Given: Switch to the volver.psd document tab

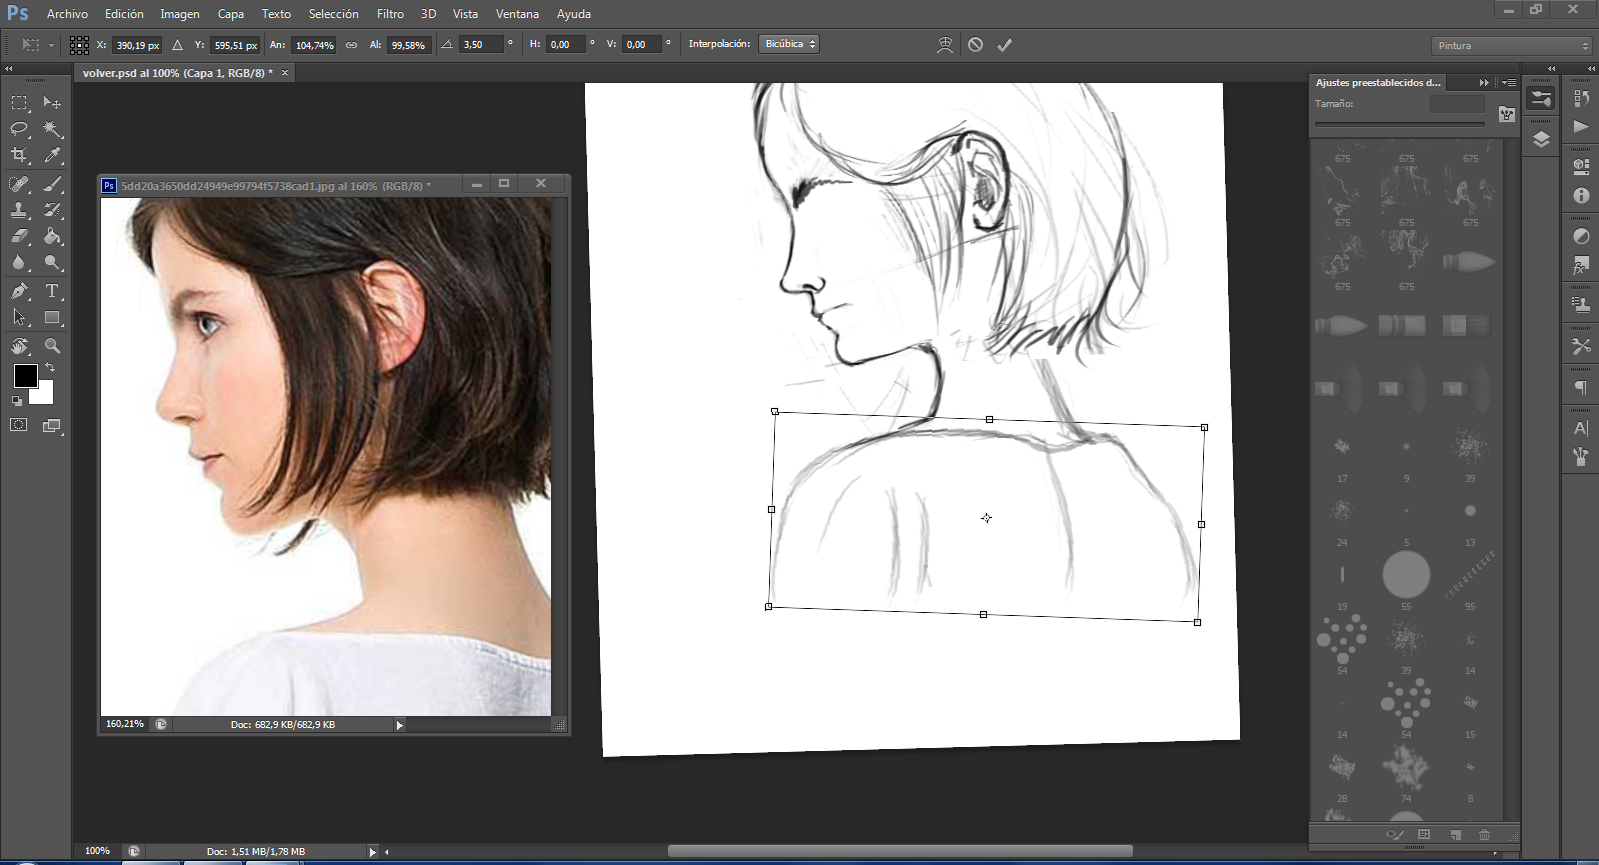Looking at the screenshot, I should (177, 73).
